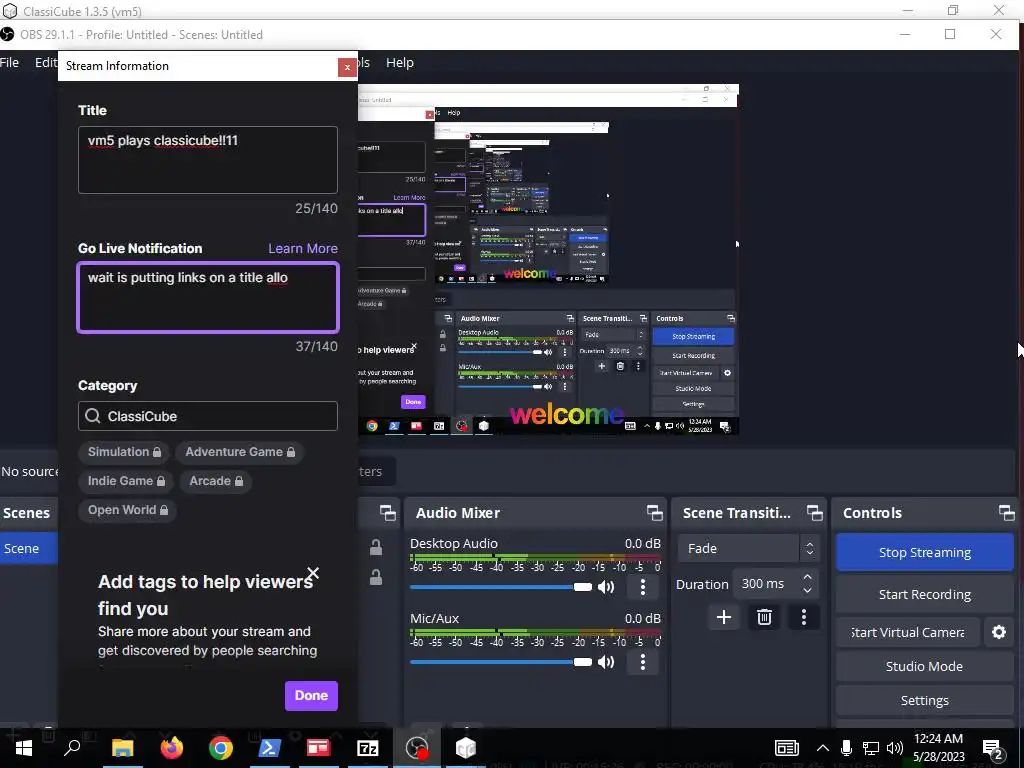This screenshot has height=768, width=1024.
Task: Toggle the lower source lock icon
Action: (376, 577)
